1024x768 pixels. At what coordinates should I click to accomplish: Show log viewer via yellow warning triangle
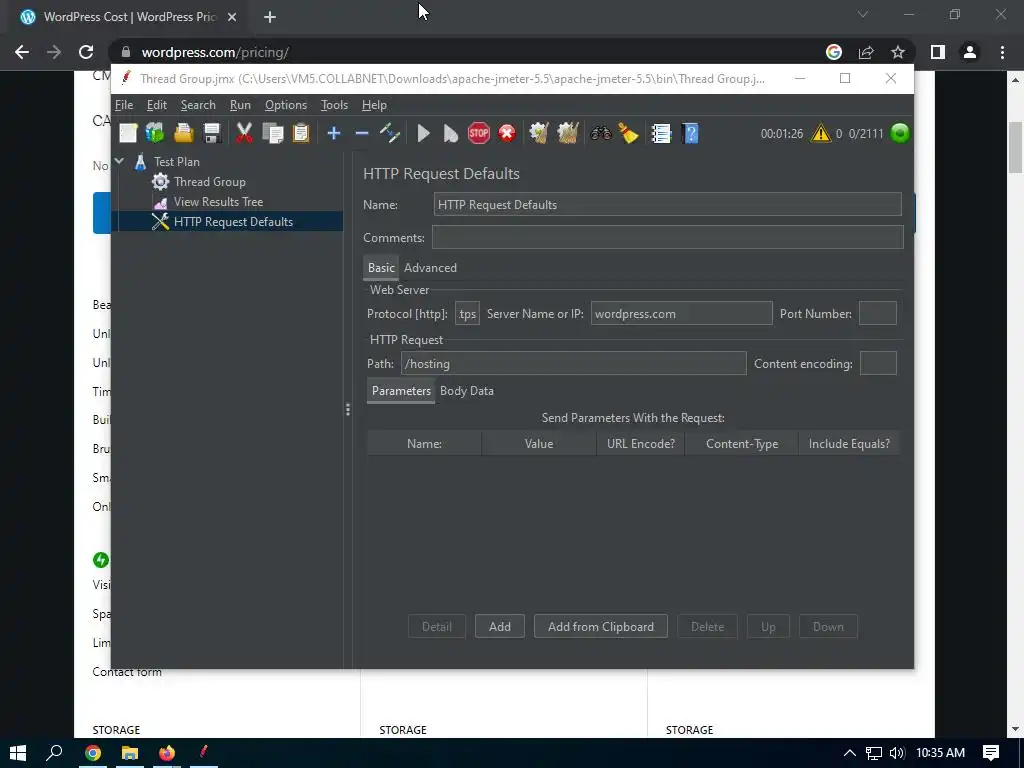click(820, 133)
